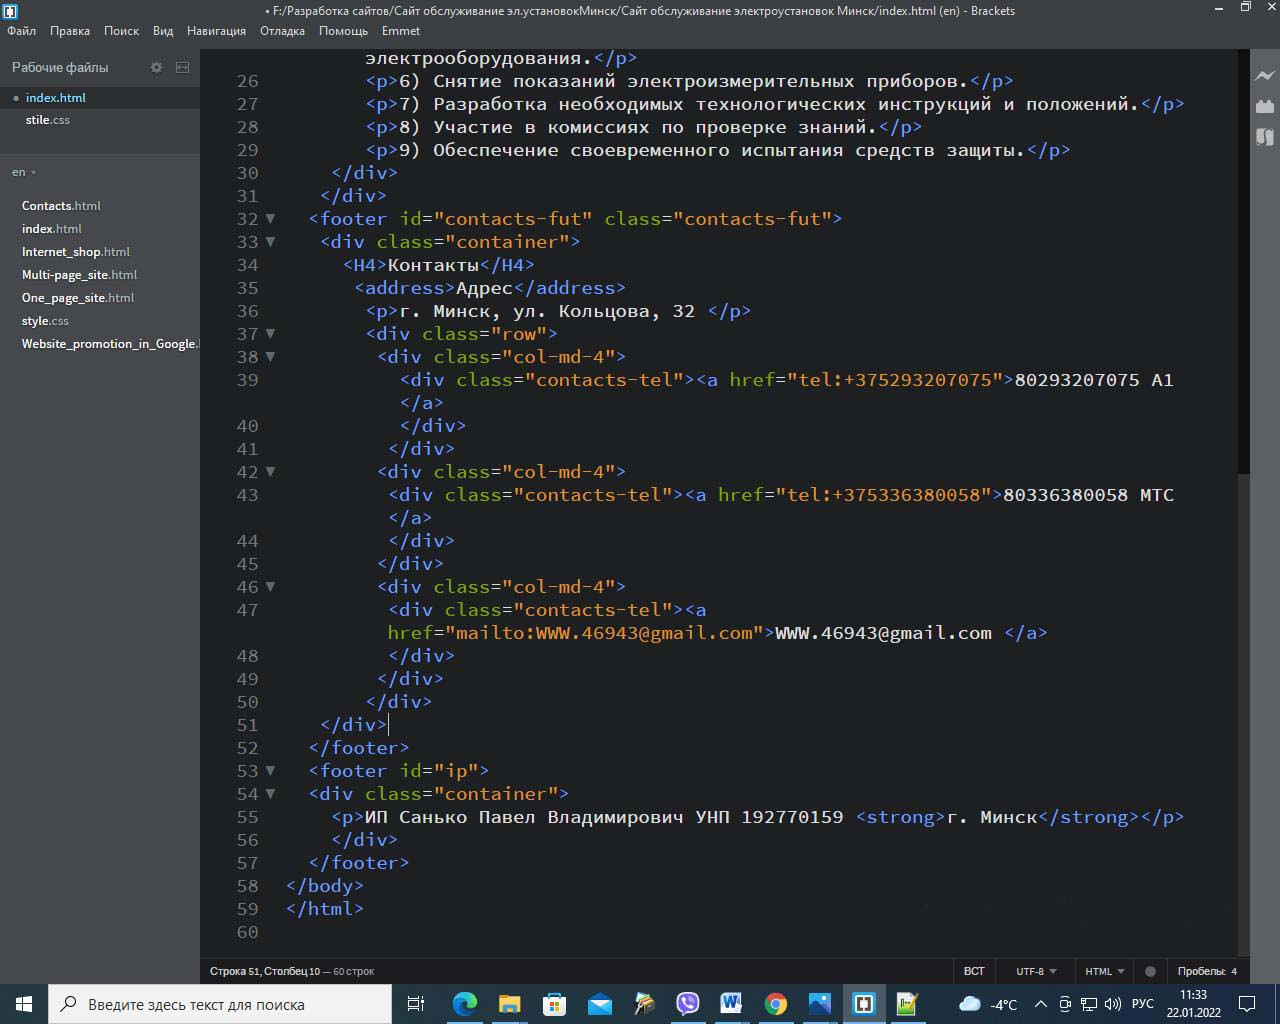Open the UTF-8 encoding dropdown
This screenshot has height=1024, width=1280.
(1036, 971)
